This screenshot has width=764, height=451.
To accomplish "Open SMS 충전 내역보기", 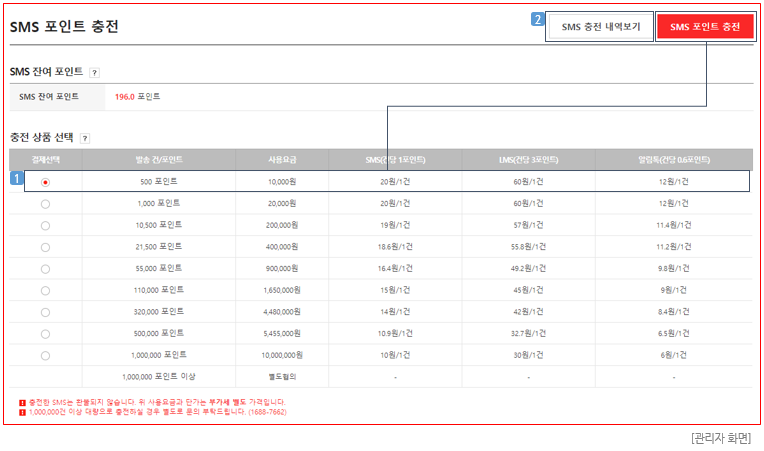I will point(600,27).
